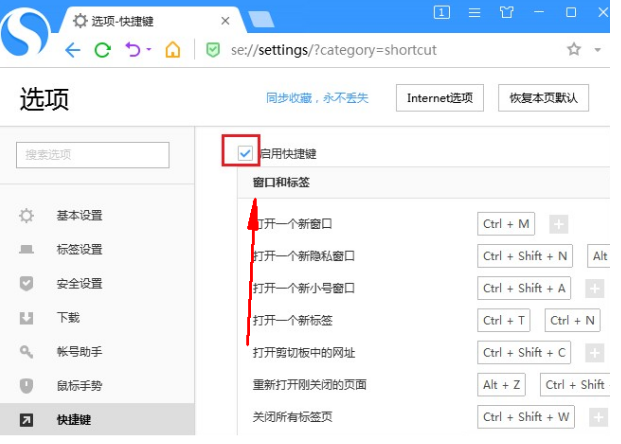
Task: Click the purple undo-close icon
Action: point(133,50)
